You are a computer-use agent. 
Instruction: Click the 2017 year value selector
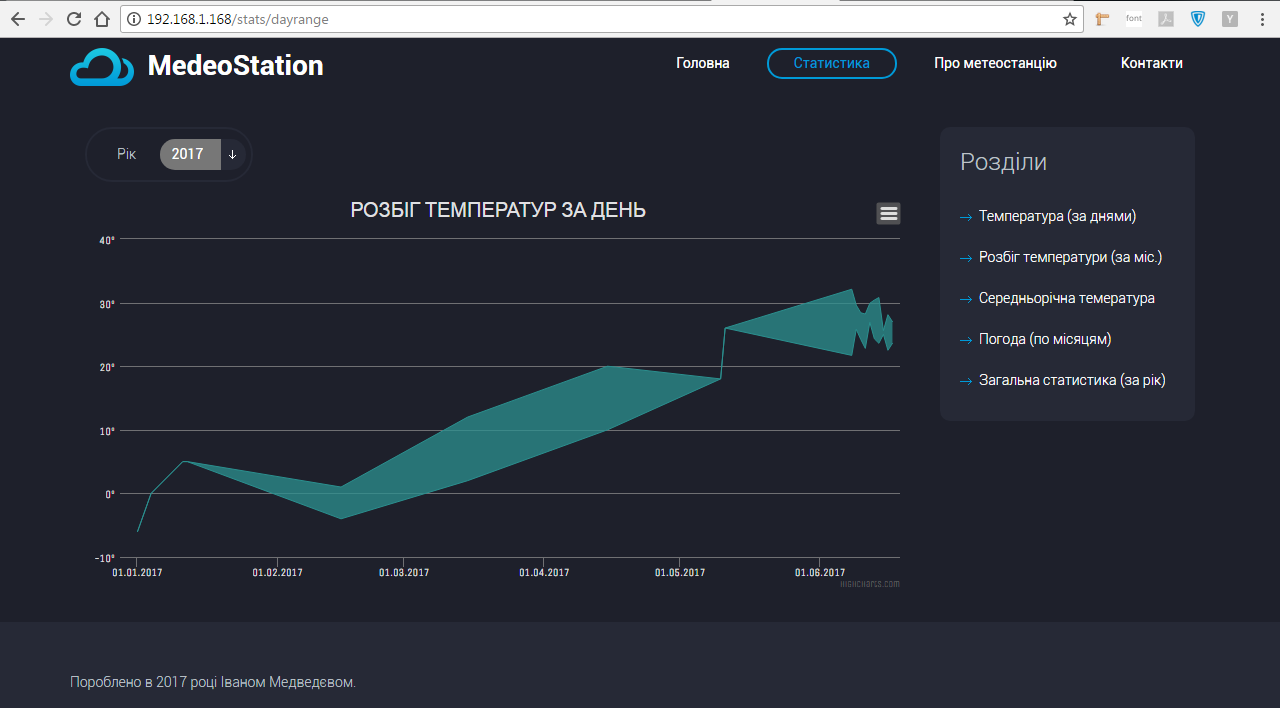click(188, 154)
